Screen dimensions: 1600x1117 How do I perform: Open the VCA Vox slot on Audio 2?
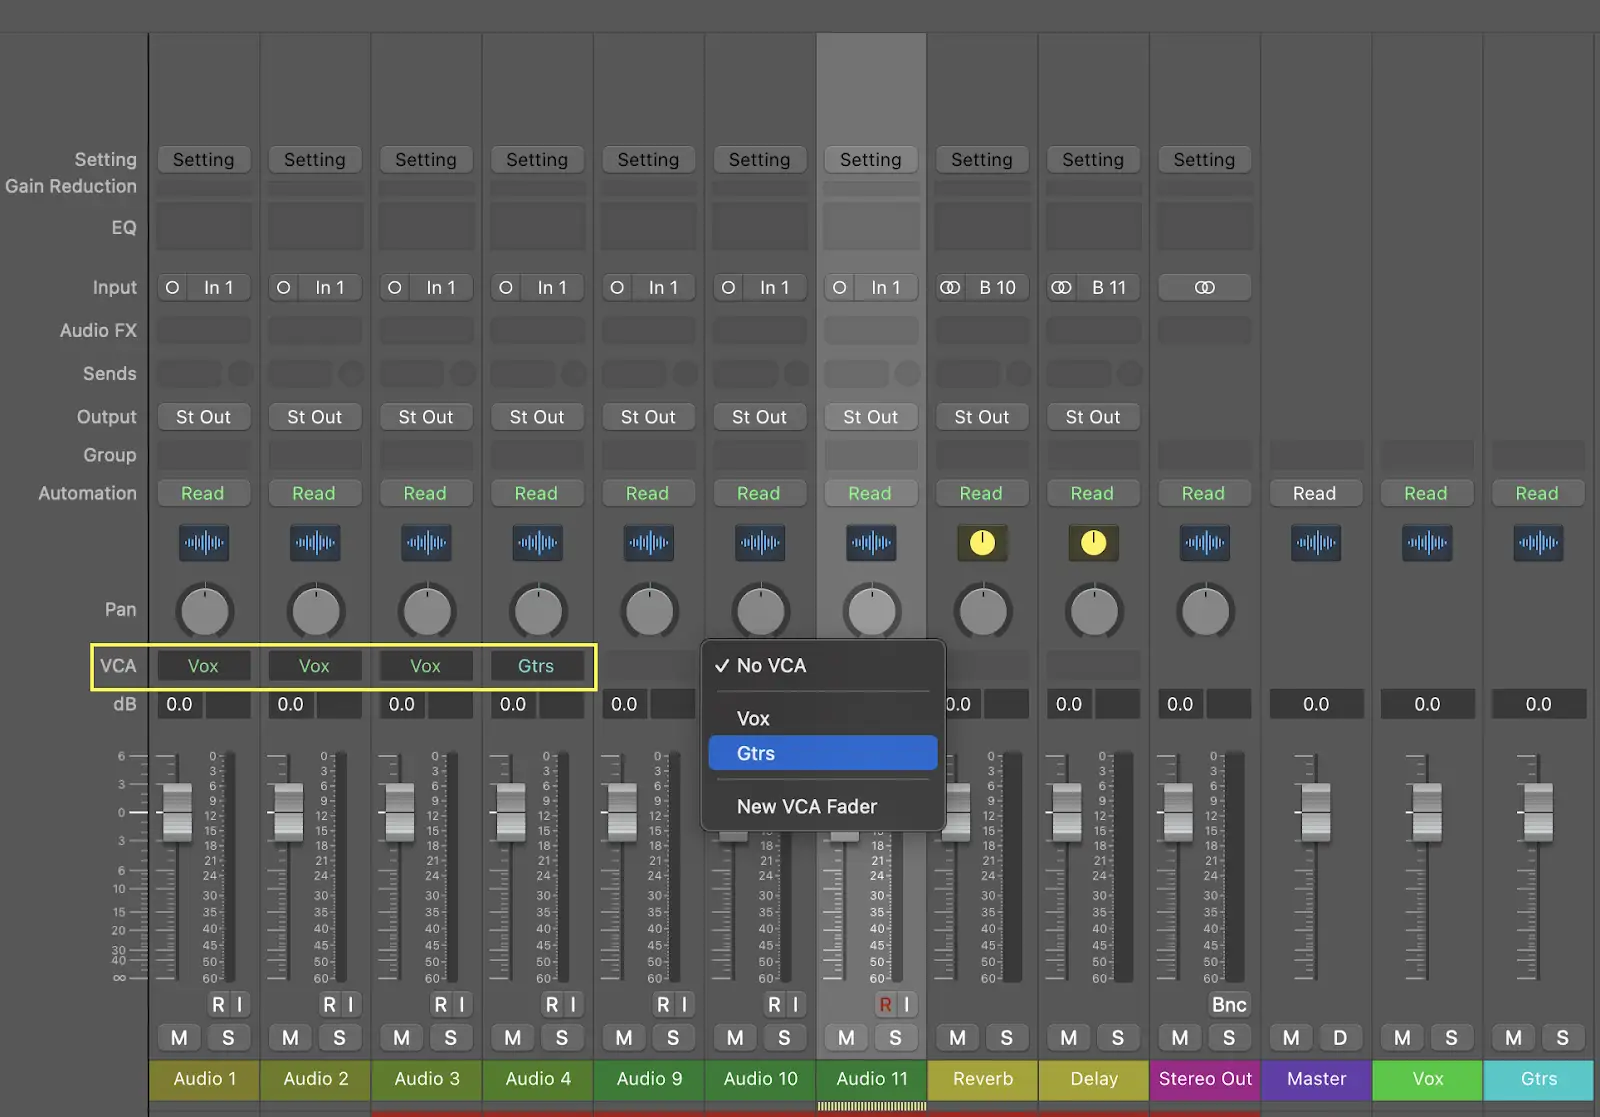[x=314, y=666]
